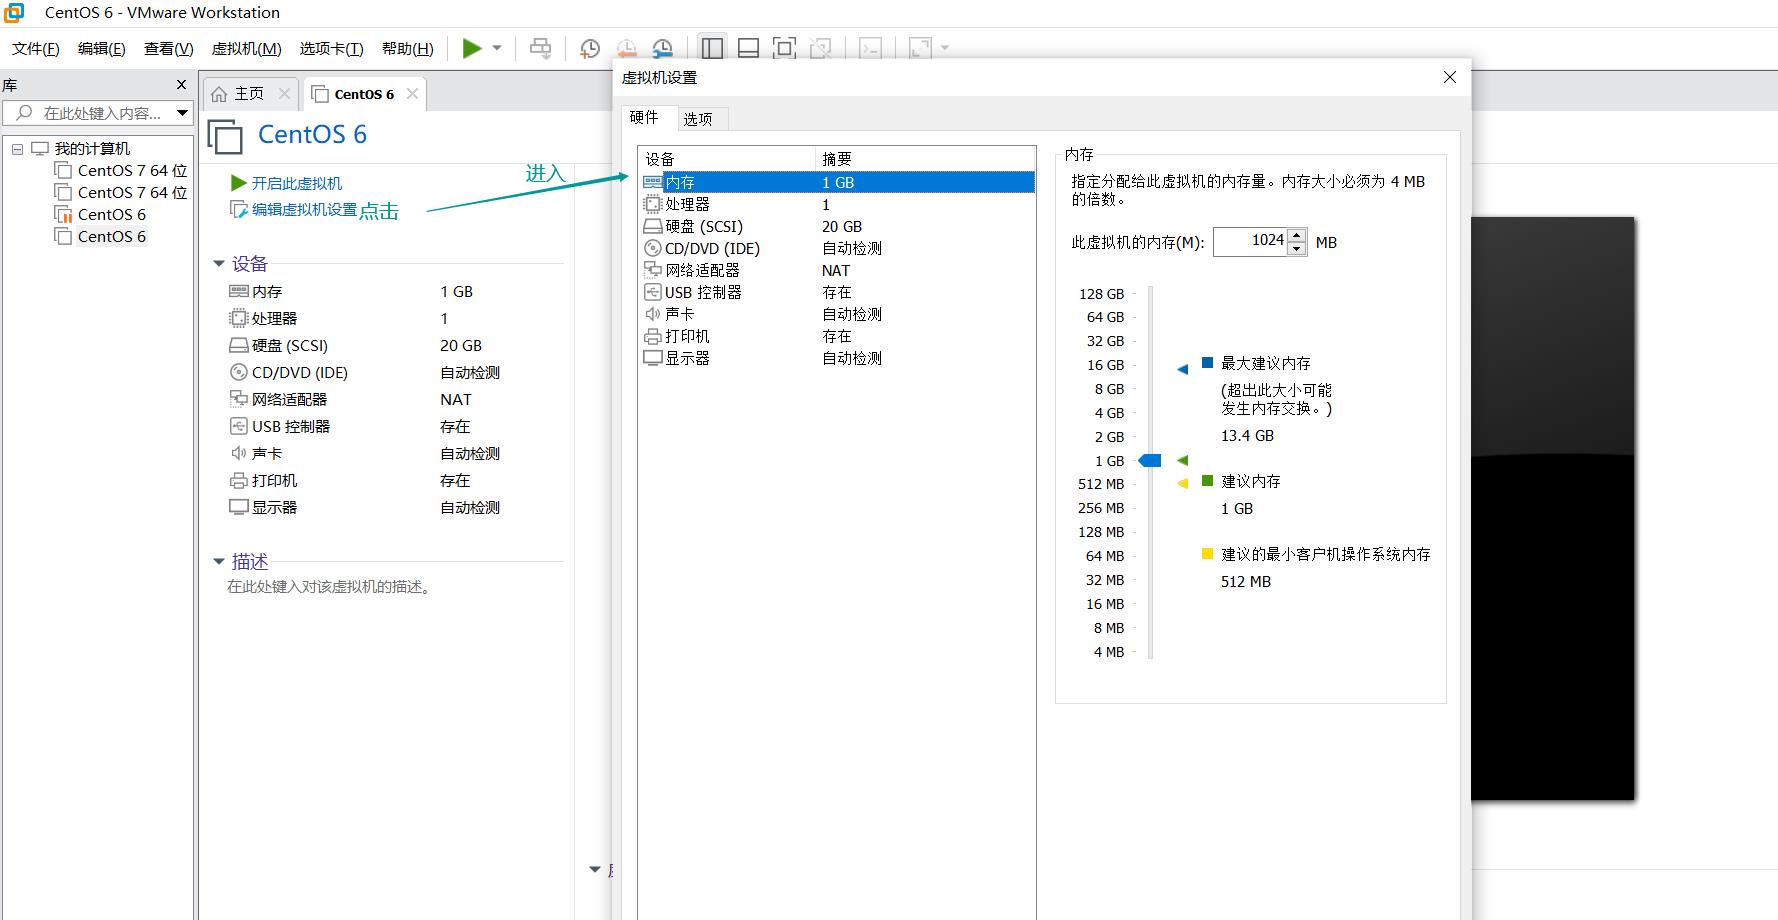Toggle the library sidebar view icon
This screenshot has height=920, width=1778.
(x=712, y=48)
